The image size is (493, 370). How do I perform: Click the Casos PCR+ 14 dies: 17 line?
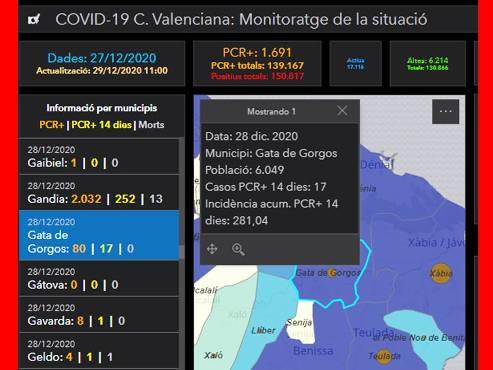pyautogui.click(x=266, y=187)
